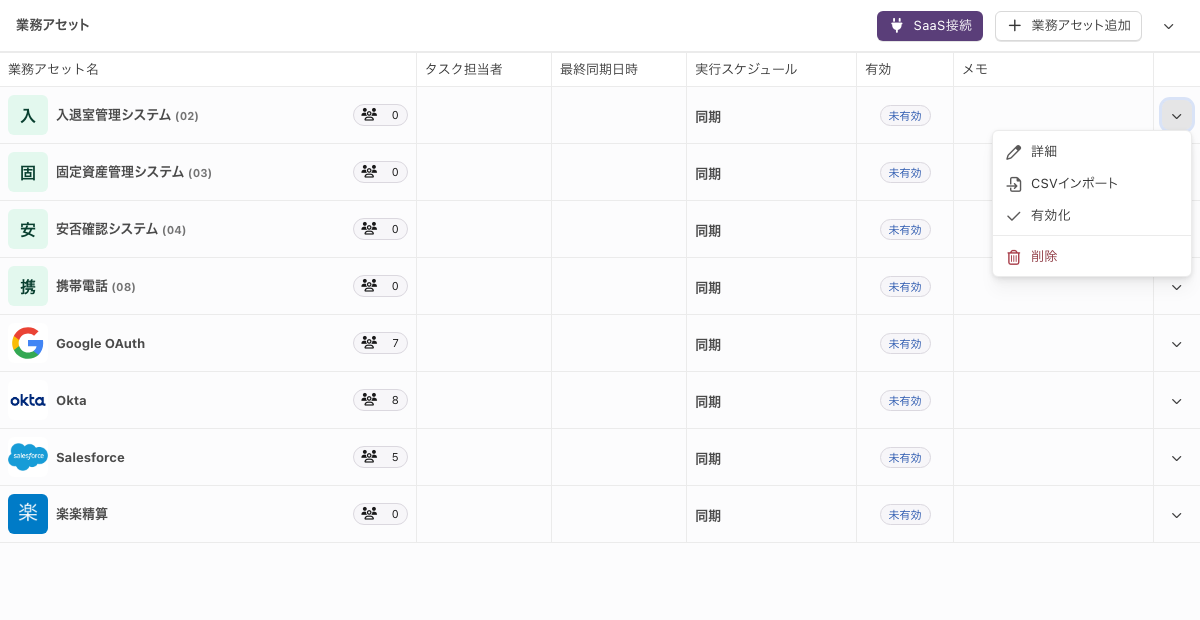Viewport: 1200px width, 620px height.
Task: Select 有効化 in the context menu
Action: click(1092, 216)
